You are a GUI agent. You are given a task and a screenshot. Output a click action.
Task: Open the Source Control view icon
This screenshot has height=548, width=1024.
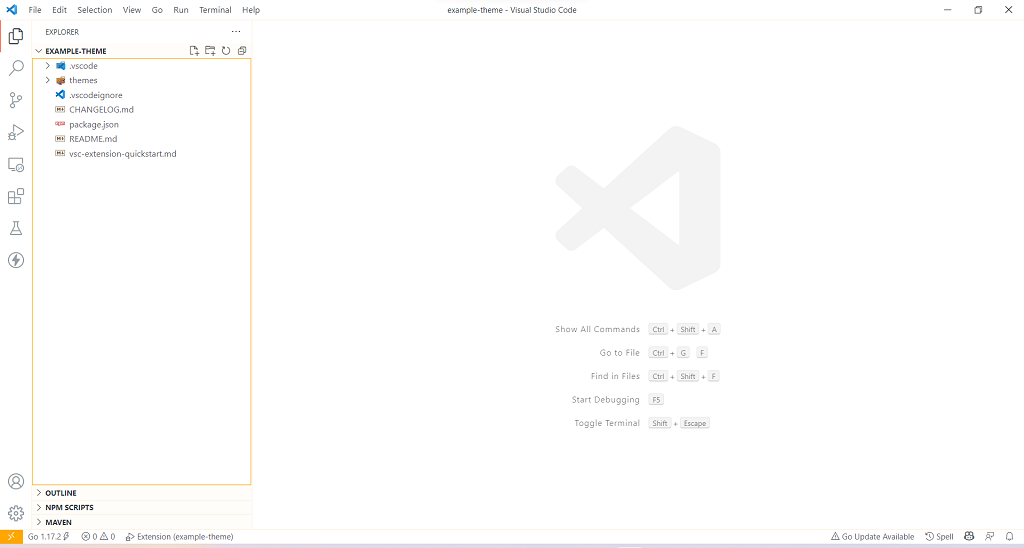[16, 100]
